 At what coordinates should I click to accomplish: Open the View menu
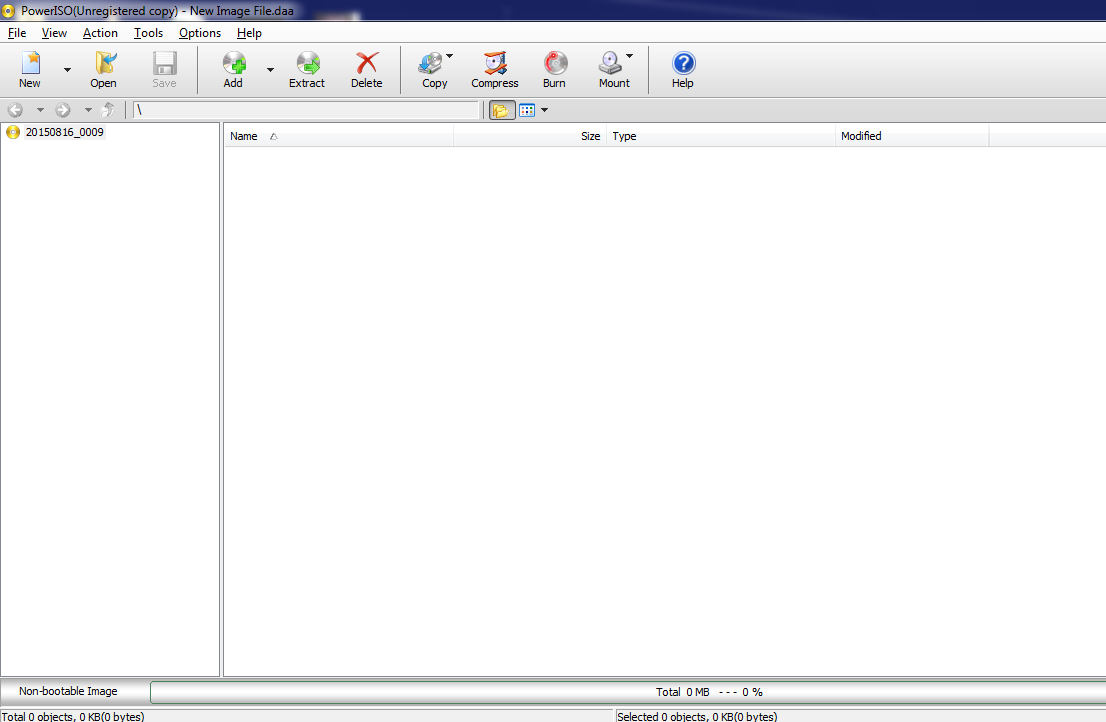[x=54, y=32]
